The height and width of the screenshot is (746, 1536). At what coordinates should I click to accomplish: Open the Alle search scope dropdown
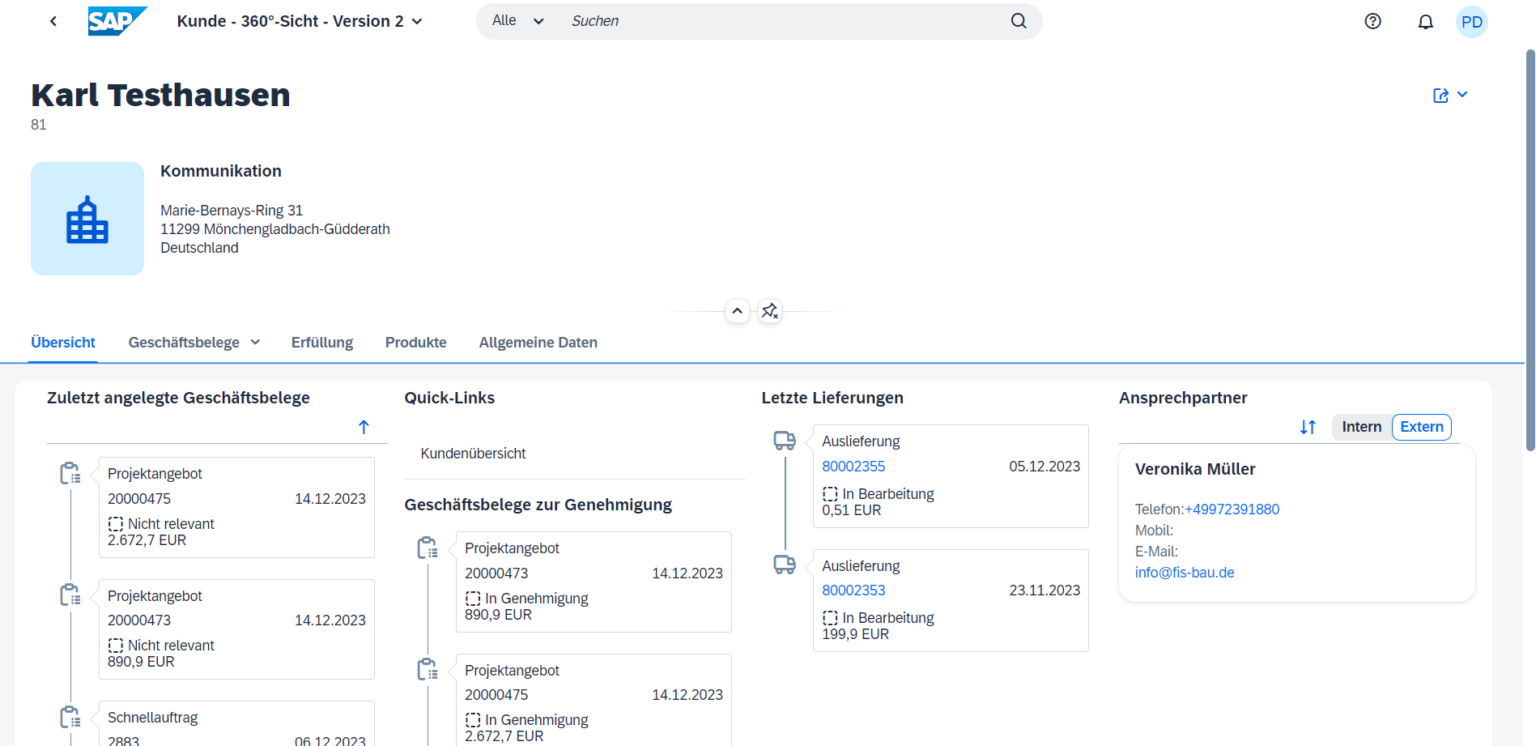pyautogui.click(x=518, y=21)
